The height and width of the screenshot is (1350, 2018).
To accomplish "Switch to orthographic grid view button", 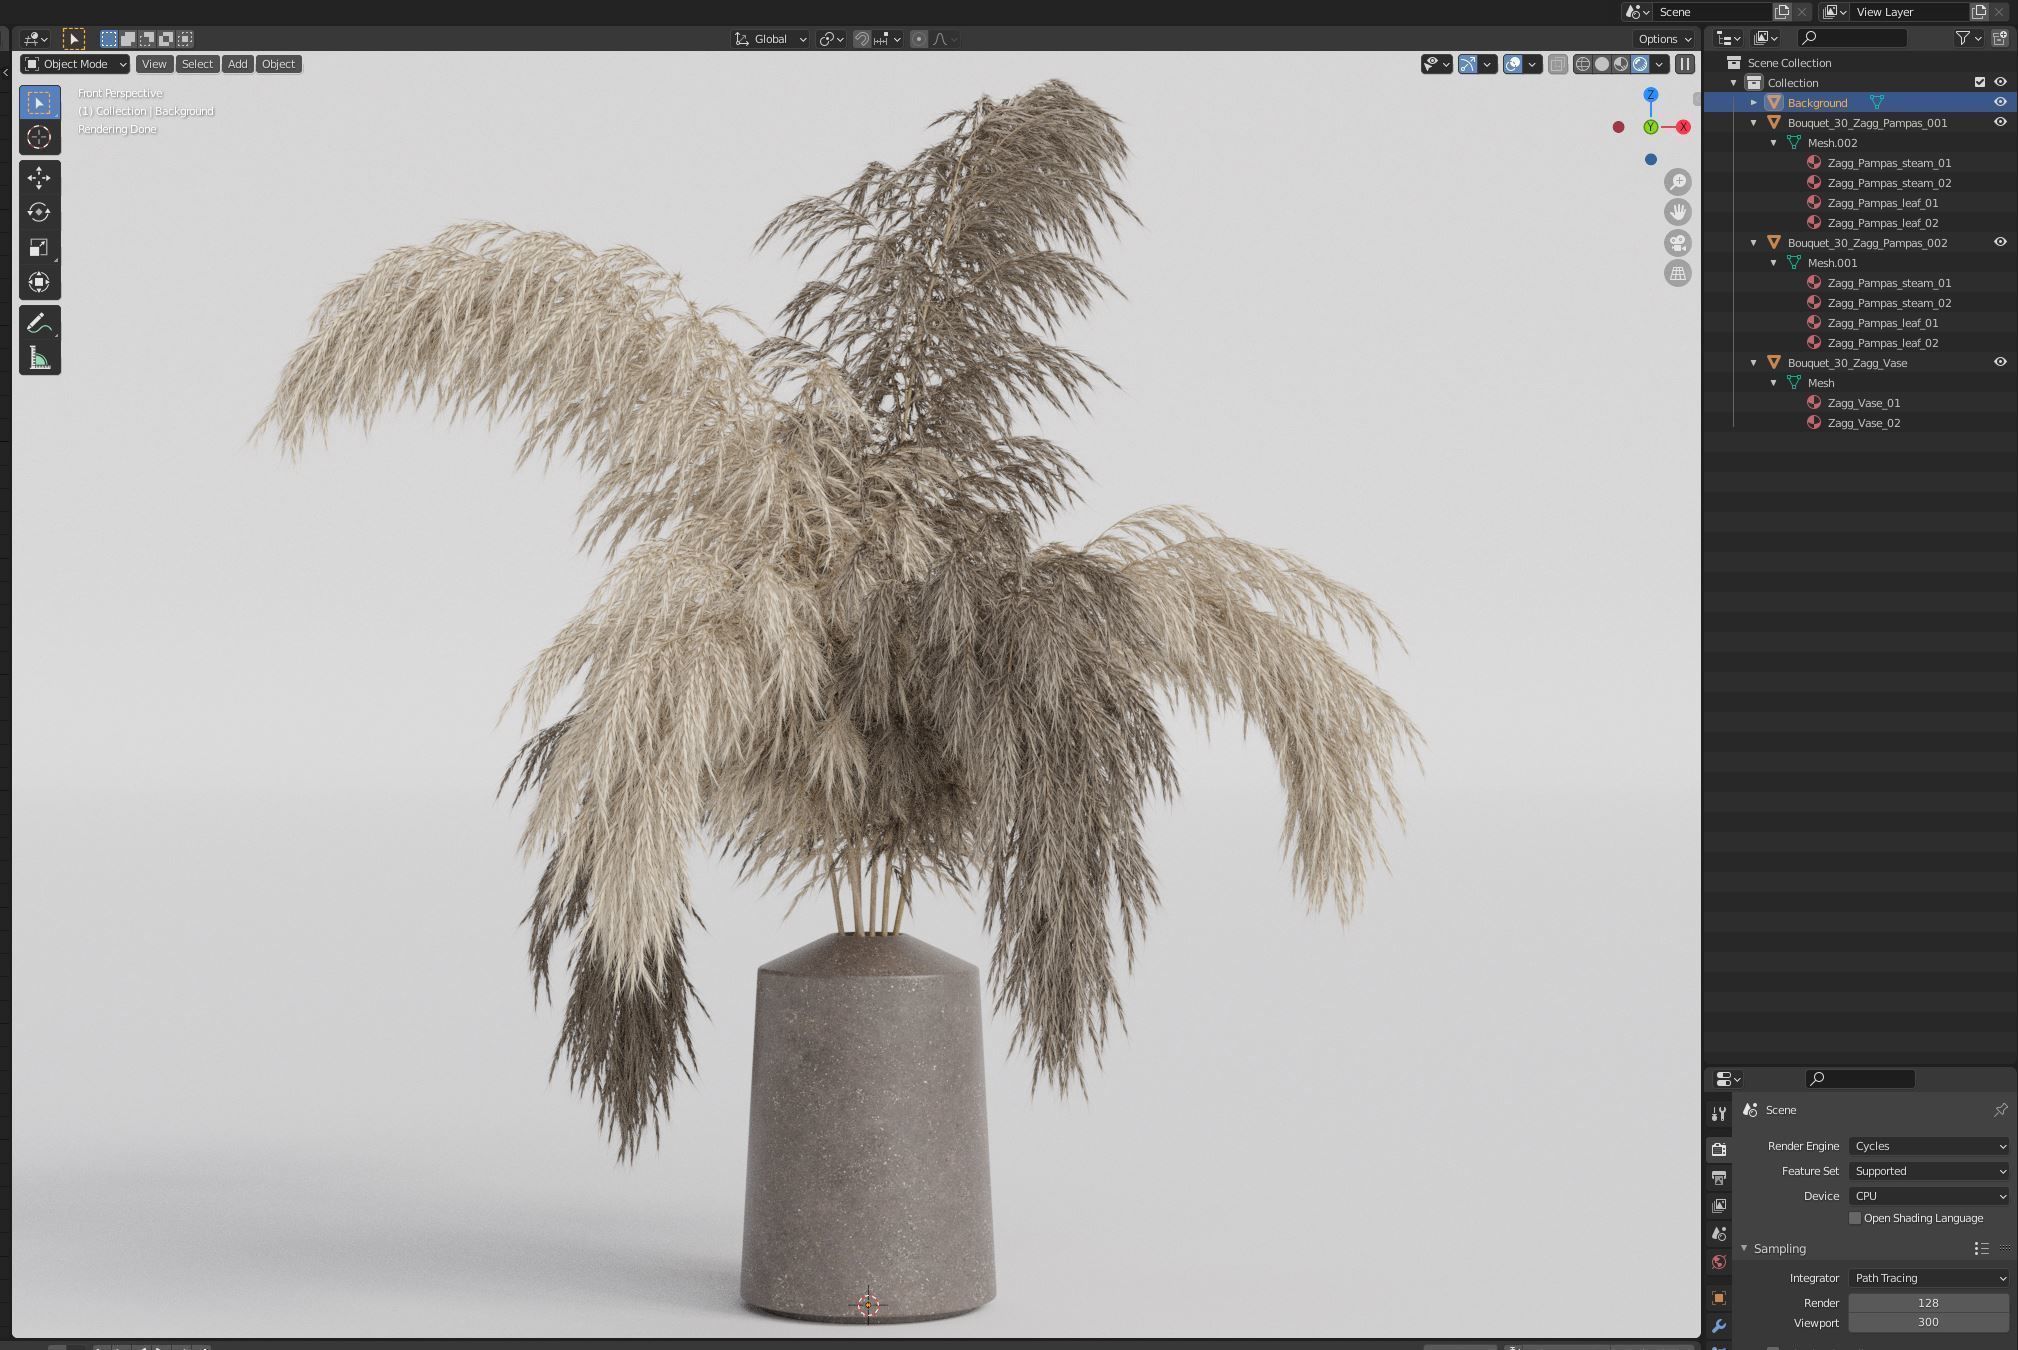I will click(1677, 273).
